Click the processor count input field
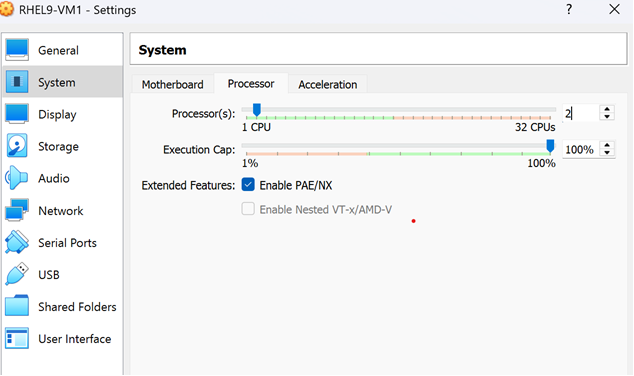This screenshot has width=634, height=376. 580,113
